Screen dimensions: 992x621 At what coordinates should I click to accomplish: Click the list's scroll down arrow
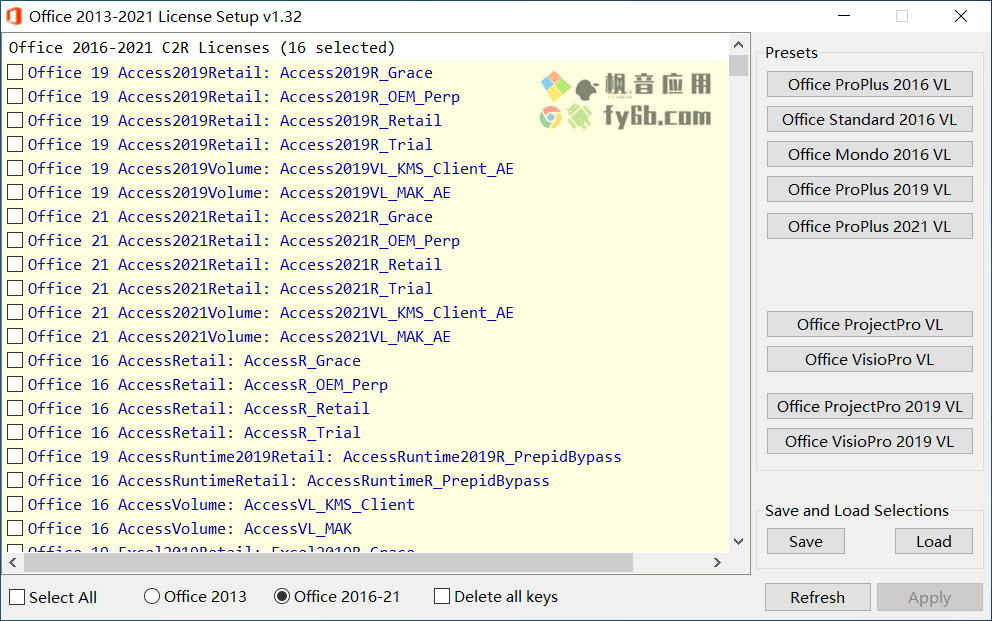point(738,541)
